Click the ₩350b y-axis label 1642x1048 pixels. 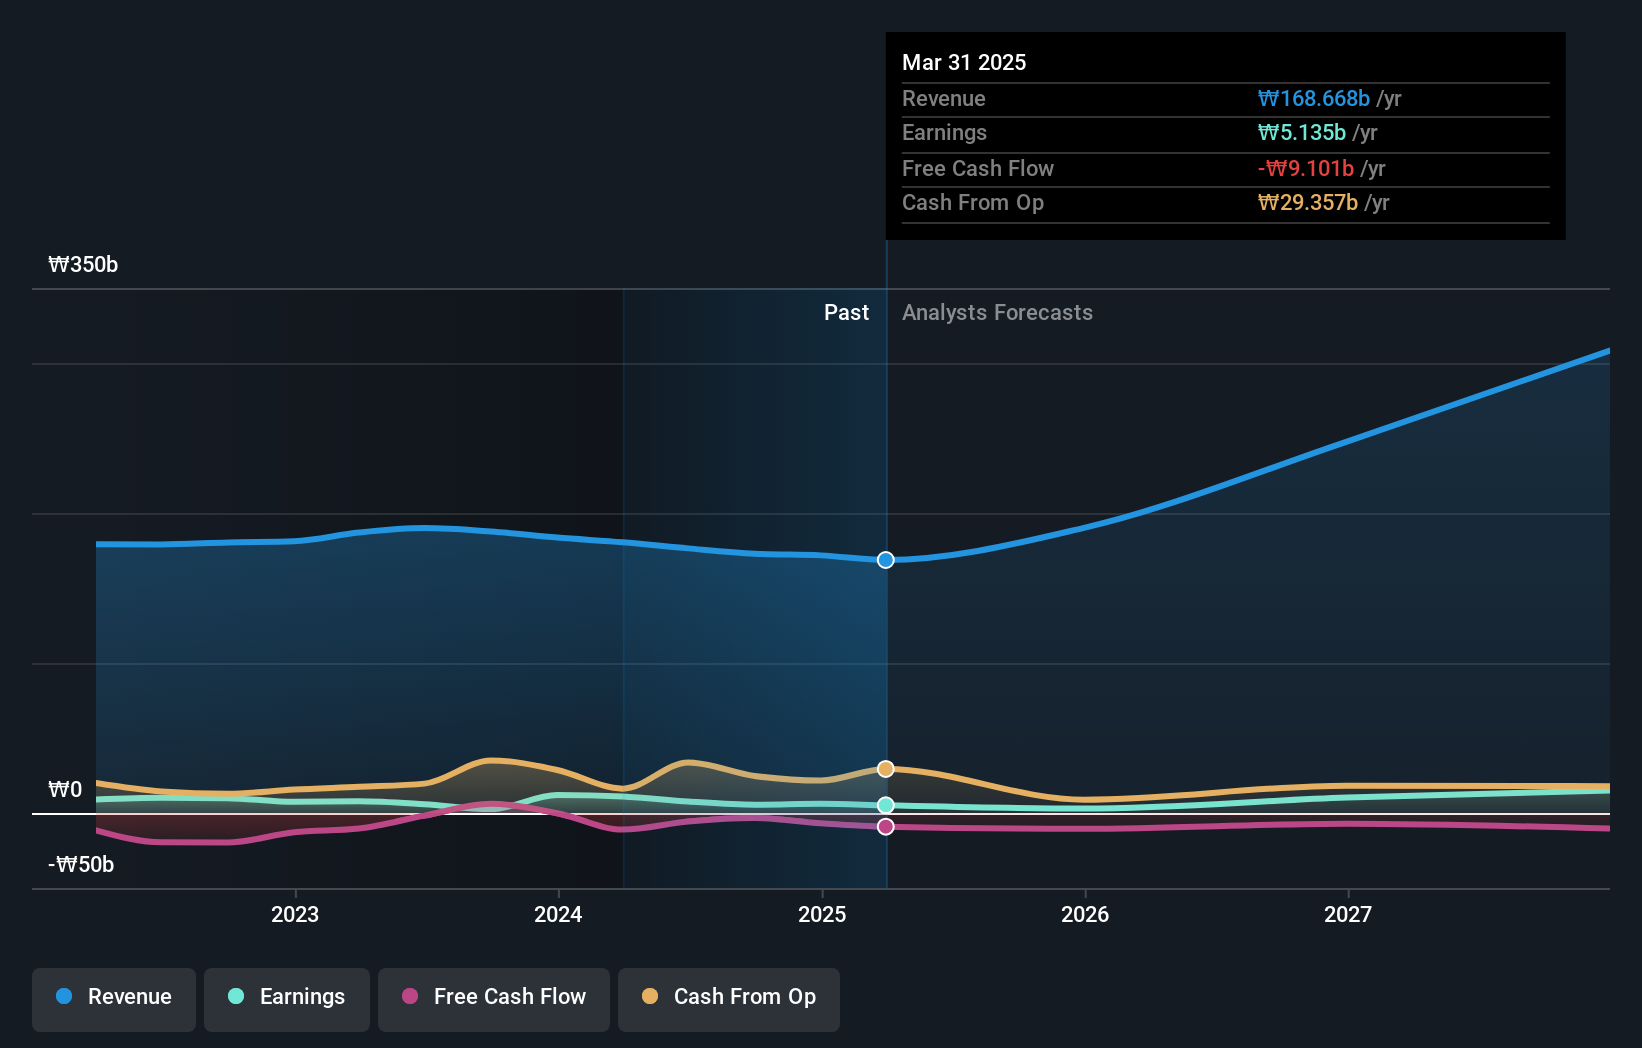click(x=83, y=265)
